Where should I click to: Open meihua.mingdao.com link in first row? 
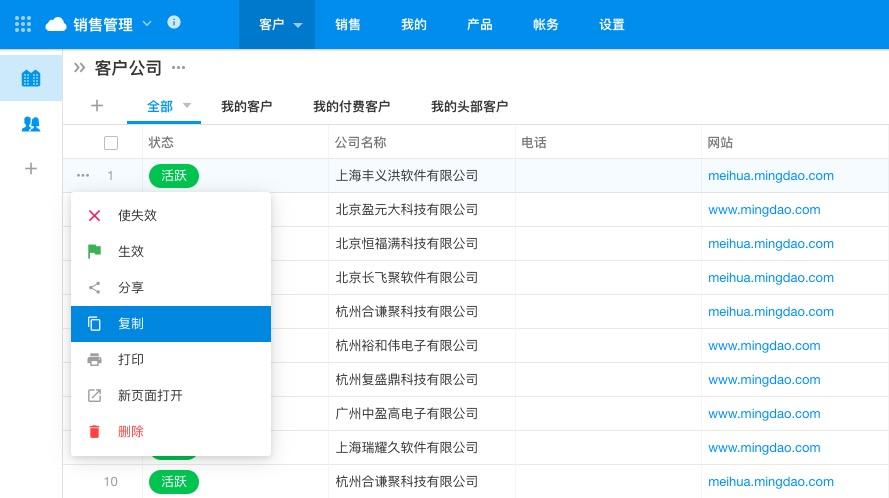point(770,176)
